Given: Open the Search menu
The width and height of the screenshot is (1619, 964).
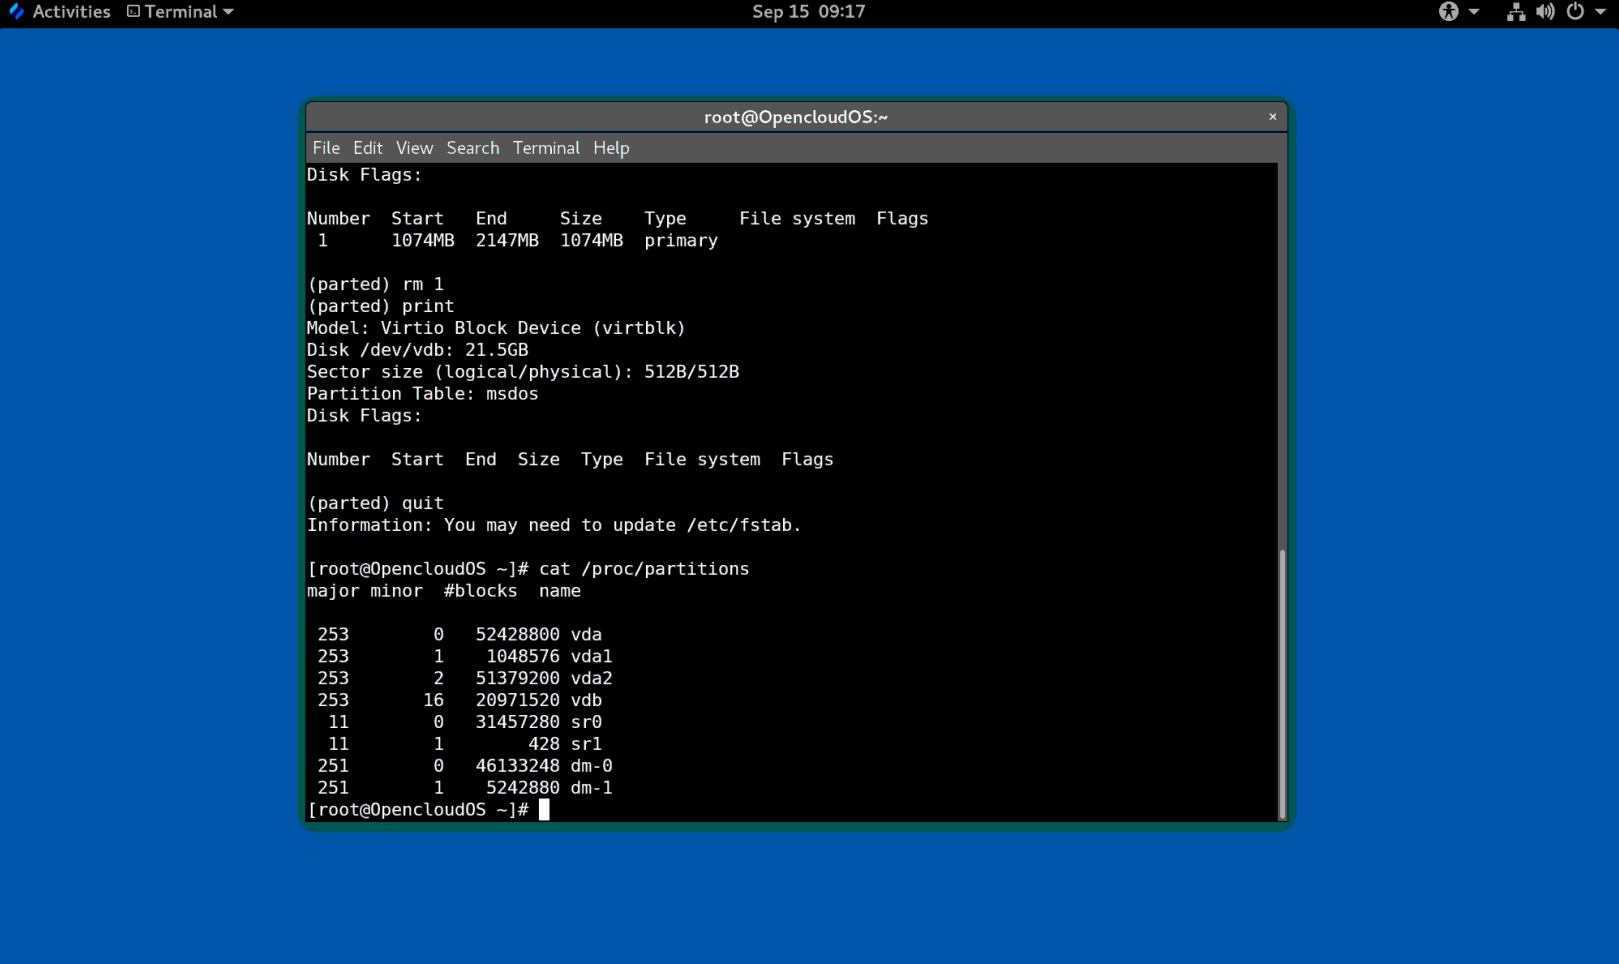Looking at the screenshot, I should point(473,148).
